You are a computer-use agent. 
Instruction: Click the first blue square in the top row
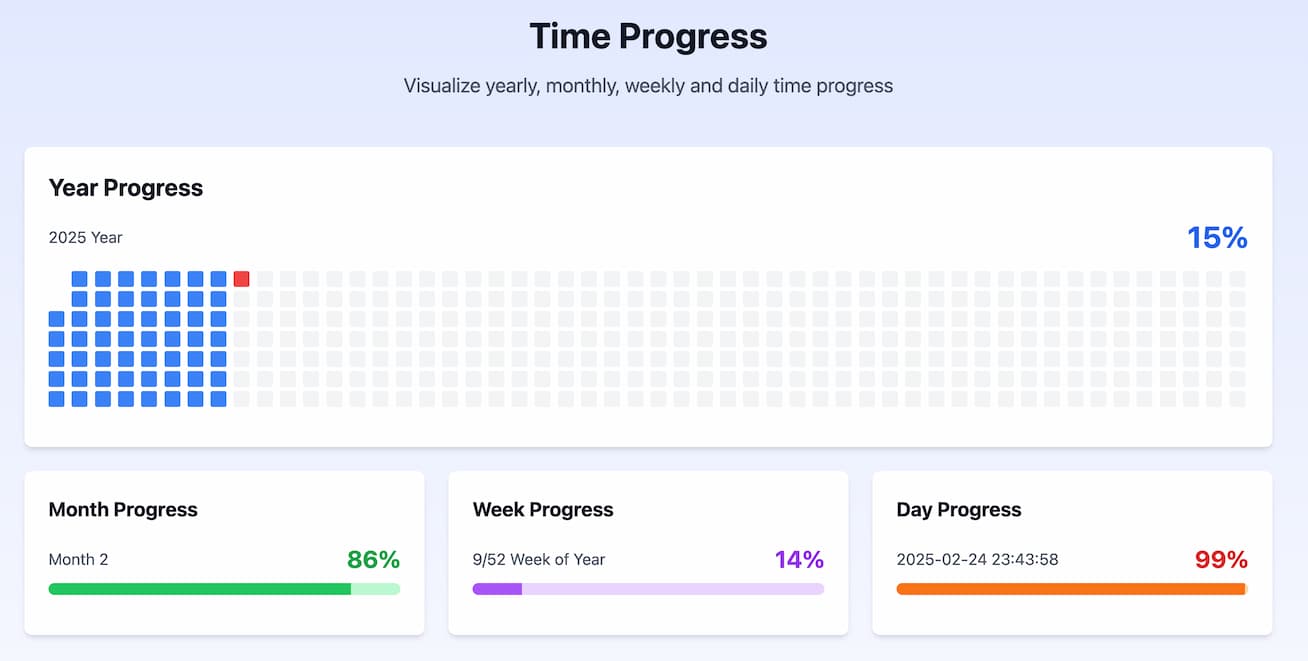point(79,279)
